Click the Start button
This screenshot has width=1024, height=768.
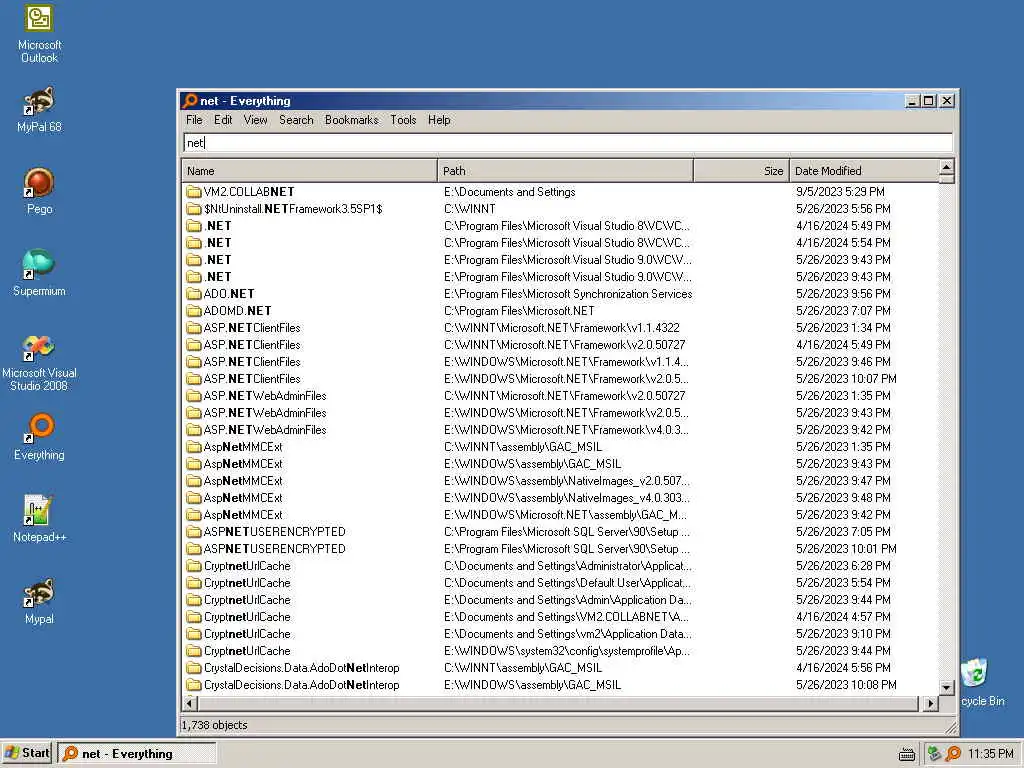click(27, 753)
